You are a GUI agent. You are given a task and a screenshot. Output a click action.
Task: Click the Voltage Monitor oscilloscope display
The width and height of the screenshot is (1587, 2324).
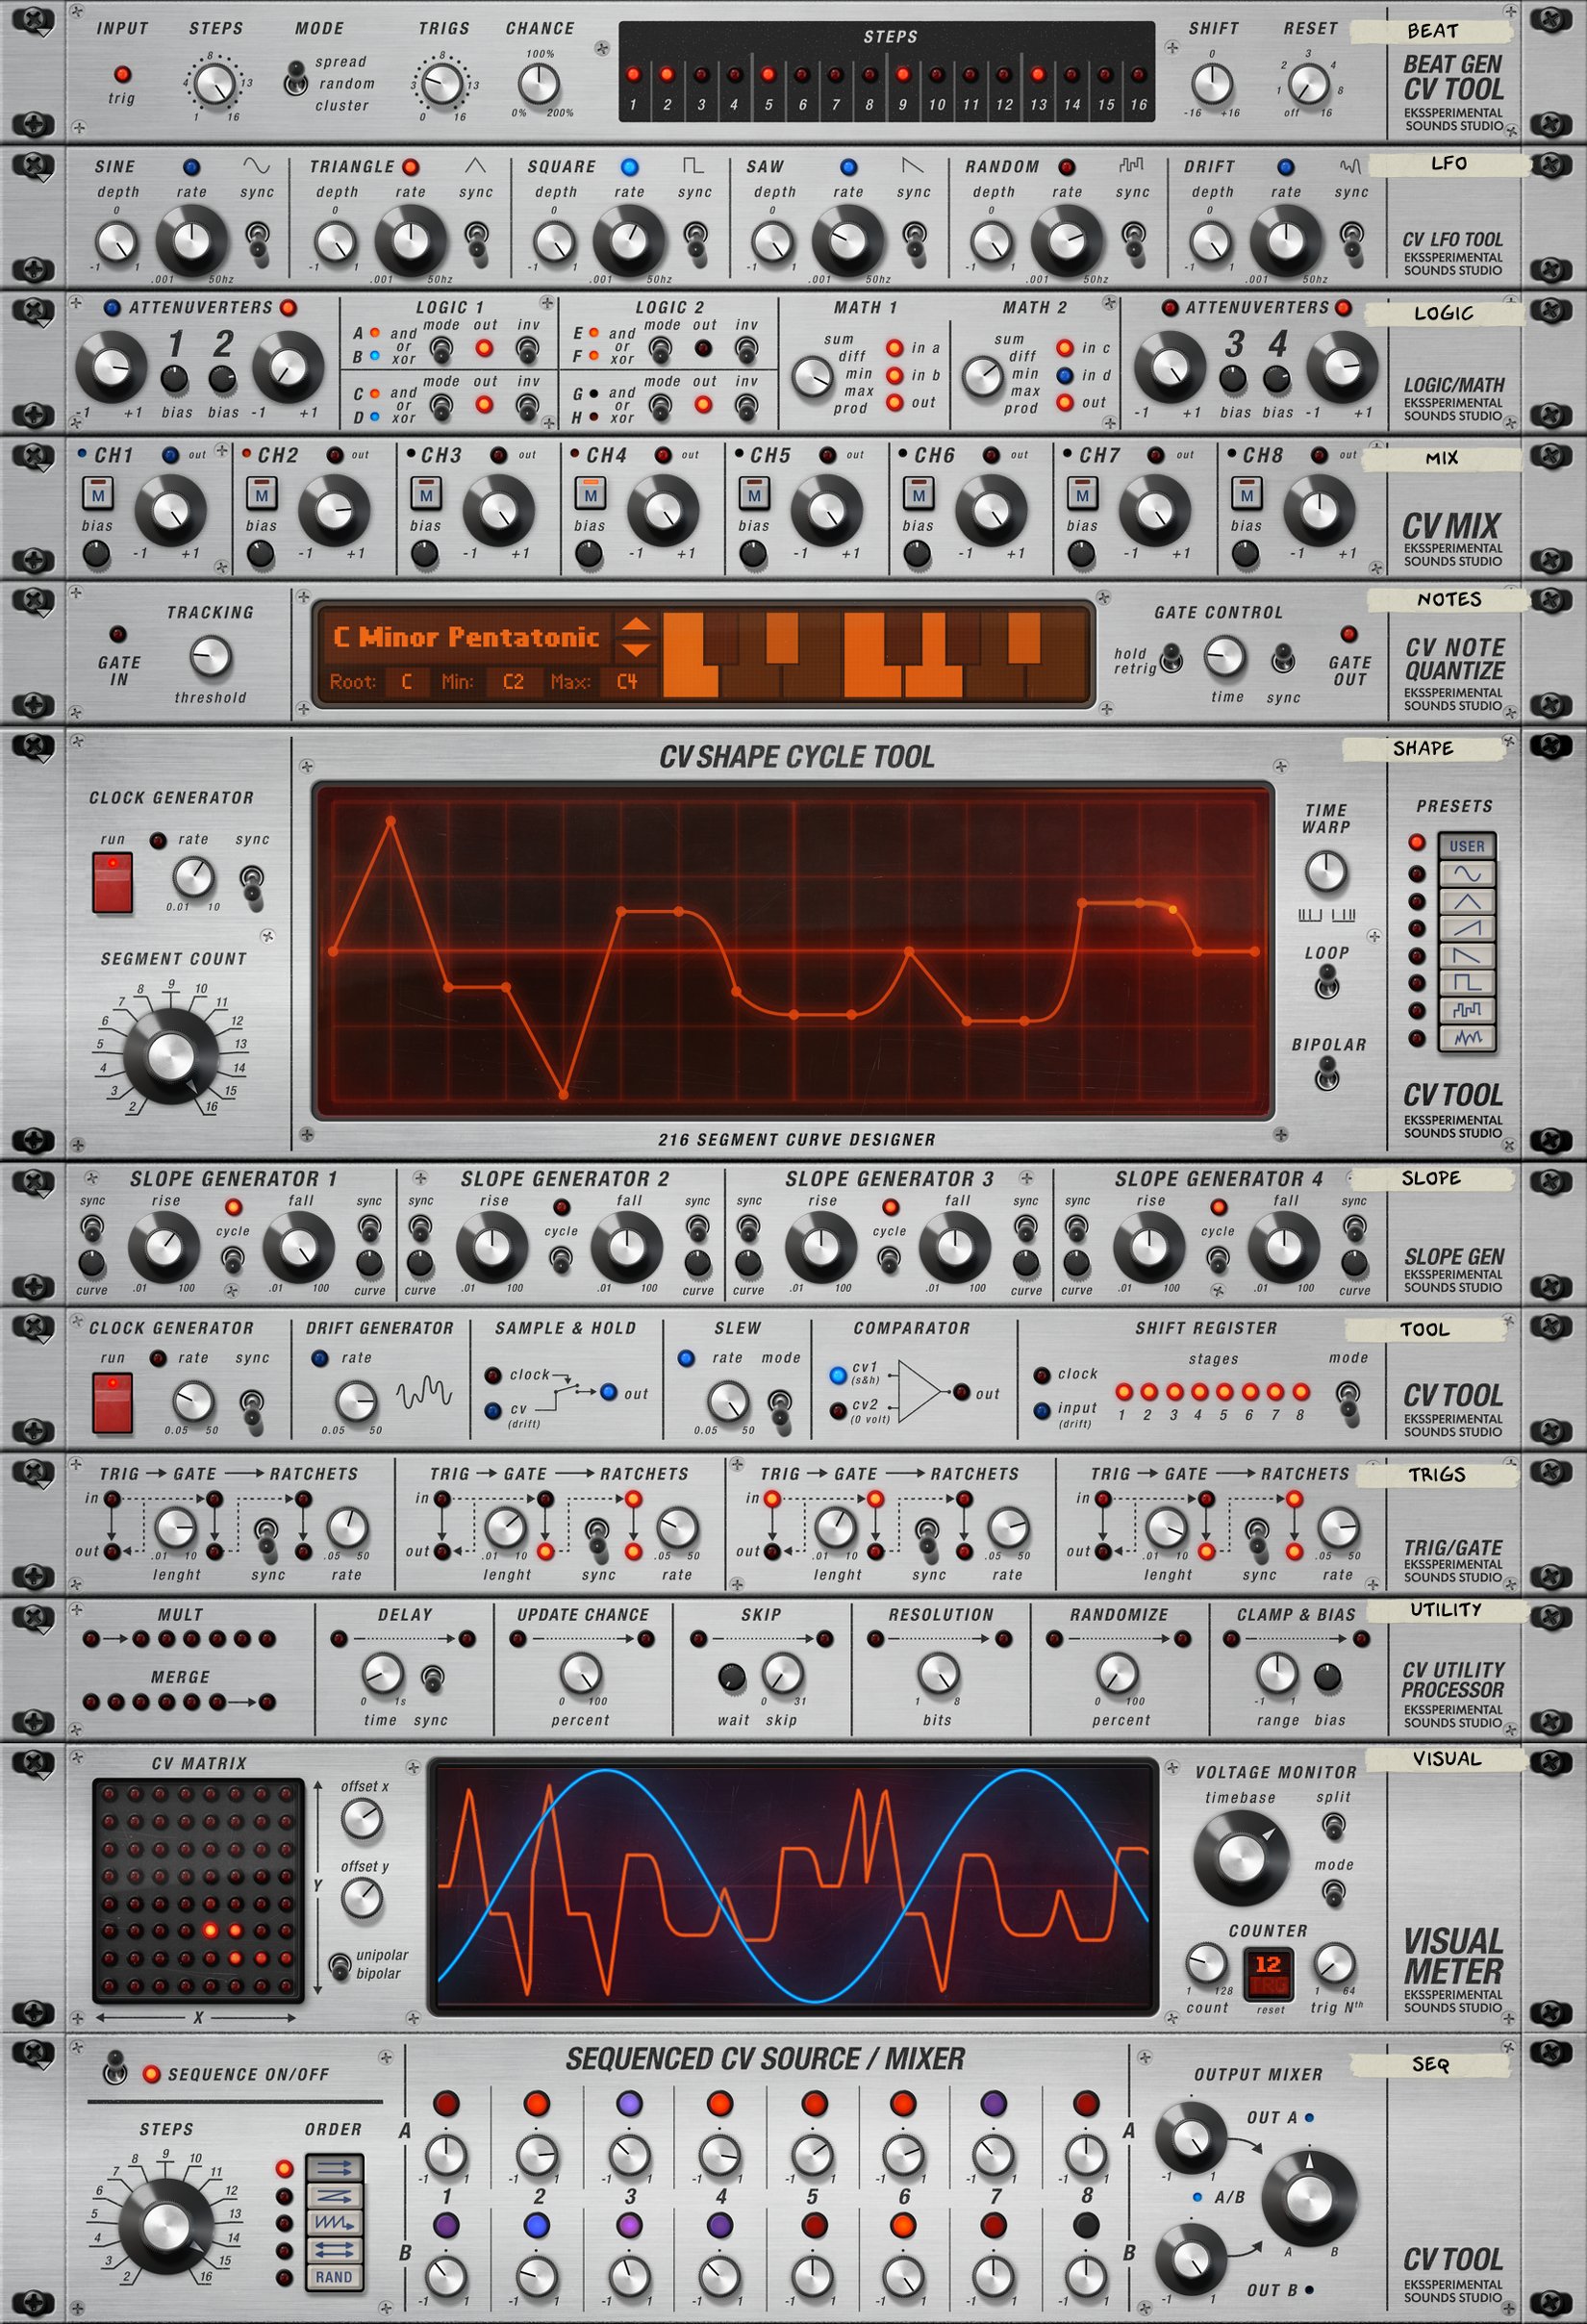click(x=793, y=1886)
